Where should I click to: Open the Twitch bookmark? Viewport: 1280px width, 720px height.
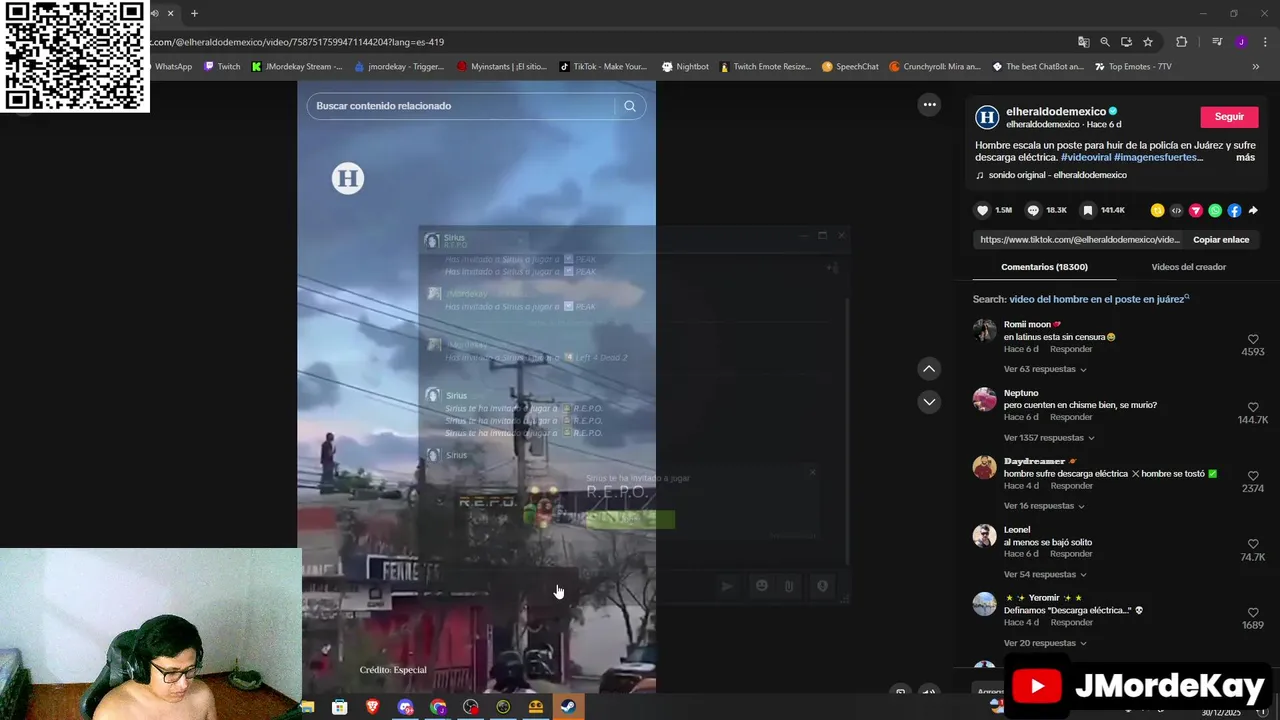point(222,67)
